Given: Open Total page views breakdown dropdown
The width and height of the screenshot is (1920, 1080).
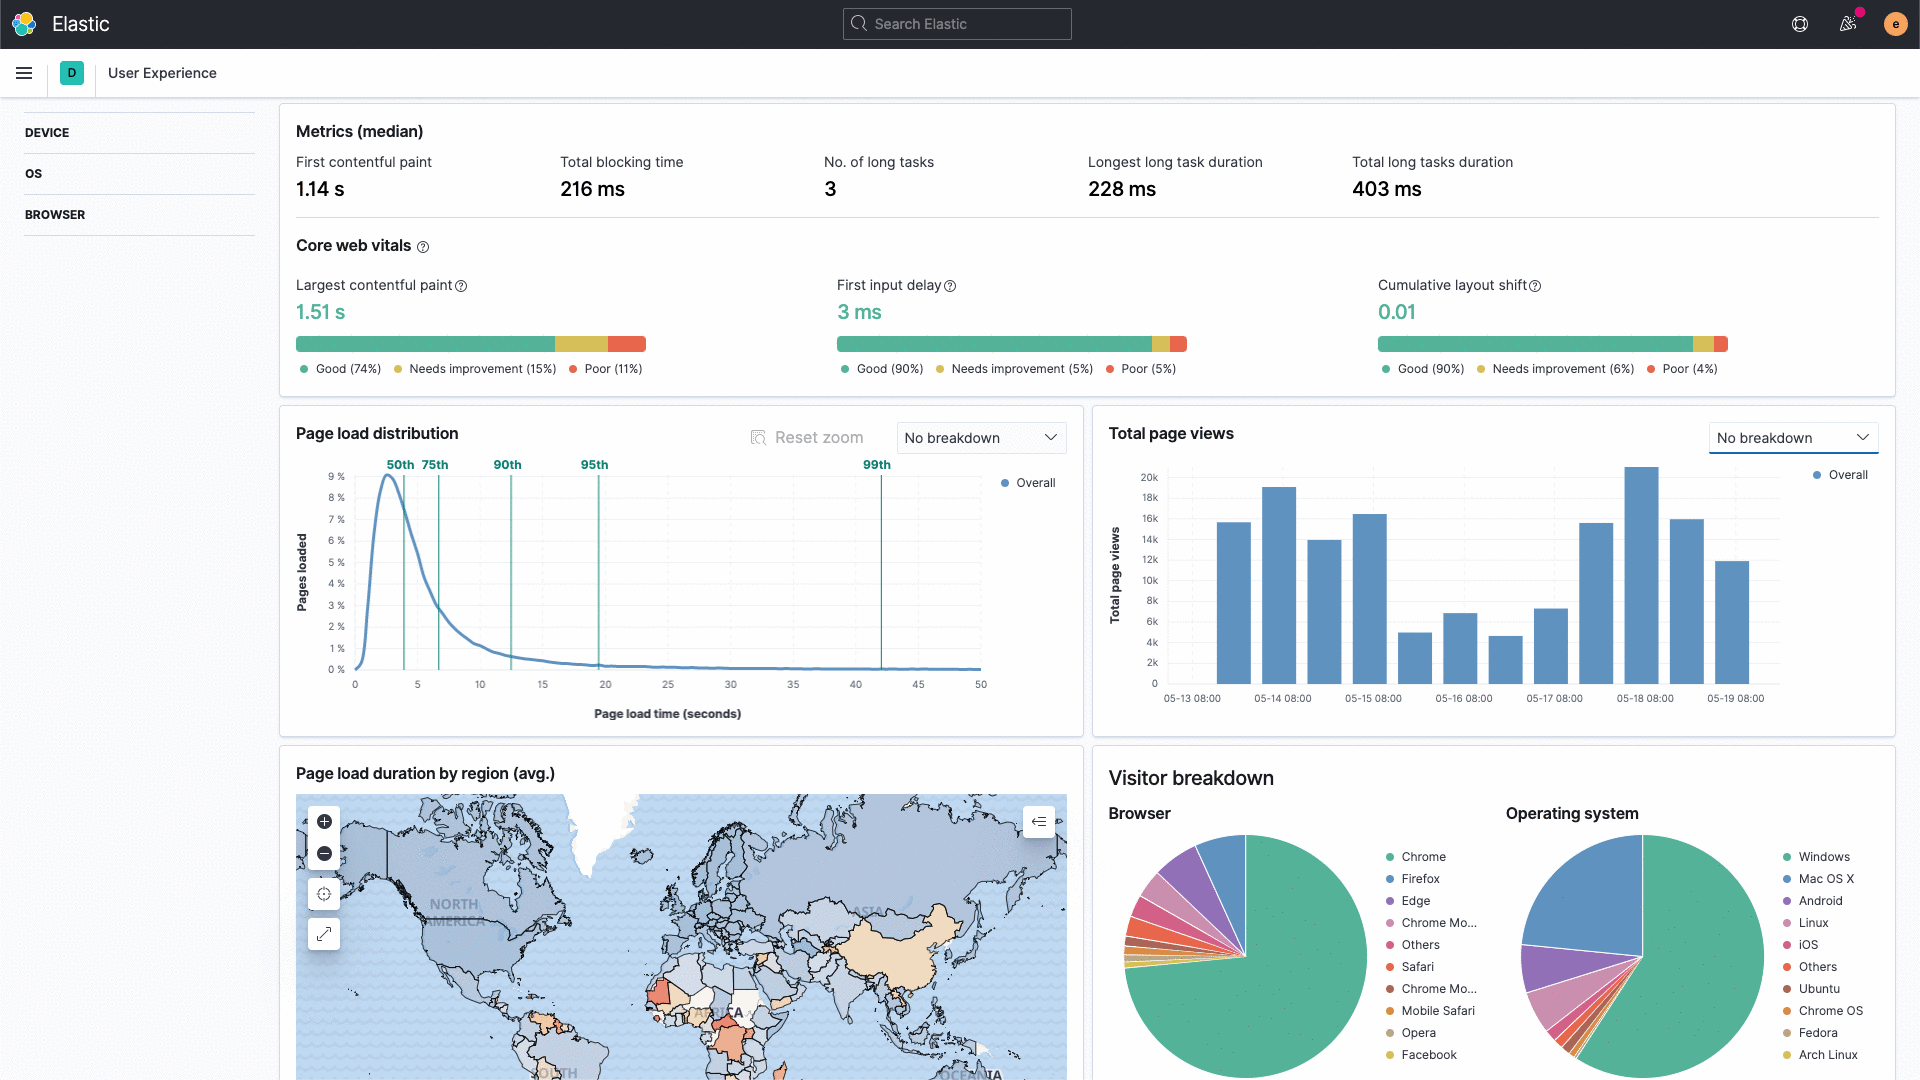Looking at the screenshot, I should pyautogui.click(x=1792, y=438).
